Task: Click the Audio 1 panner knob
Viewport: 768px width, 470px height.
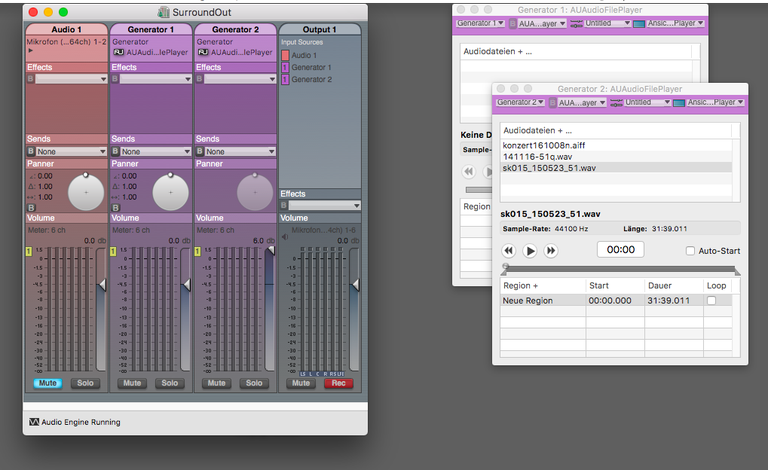Action: click(x=86, y=192)
